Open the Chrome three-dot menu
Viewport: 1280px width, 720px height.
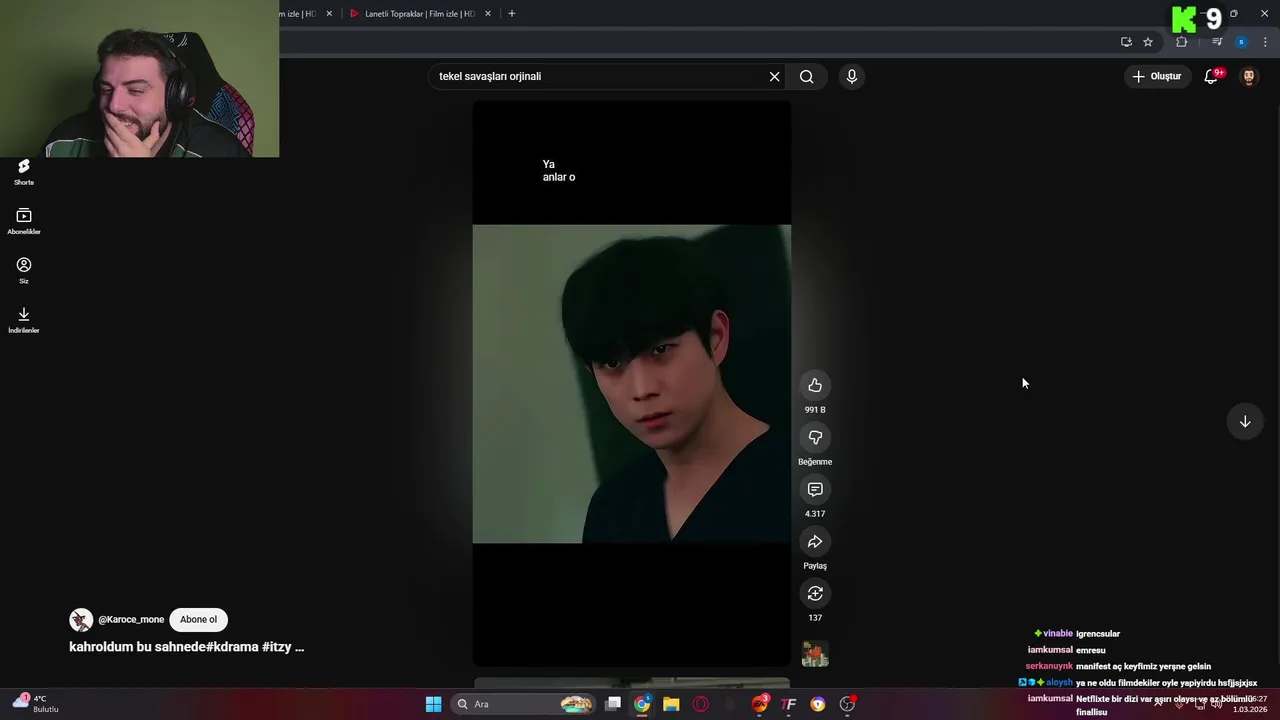(1266, 42)
